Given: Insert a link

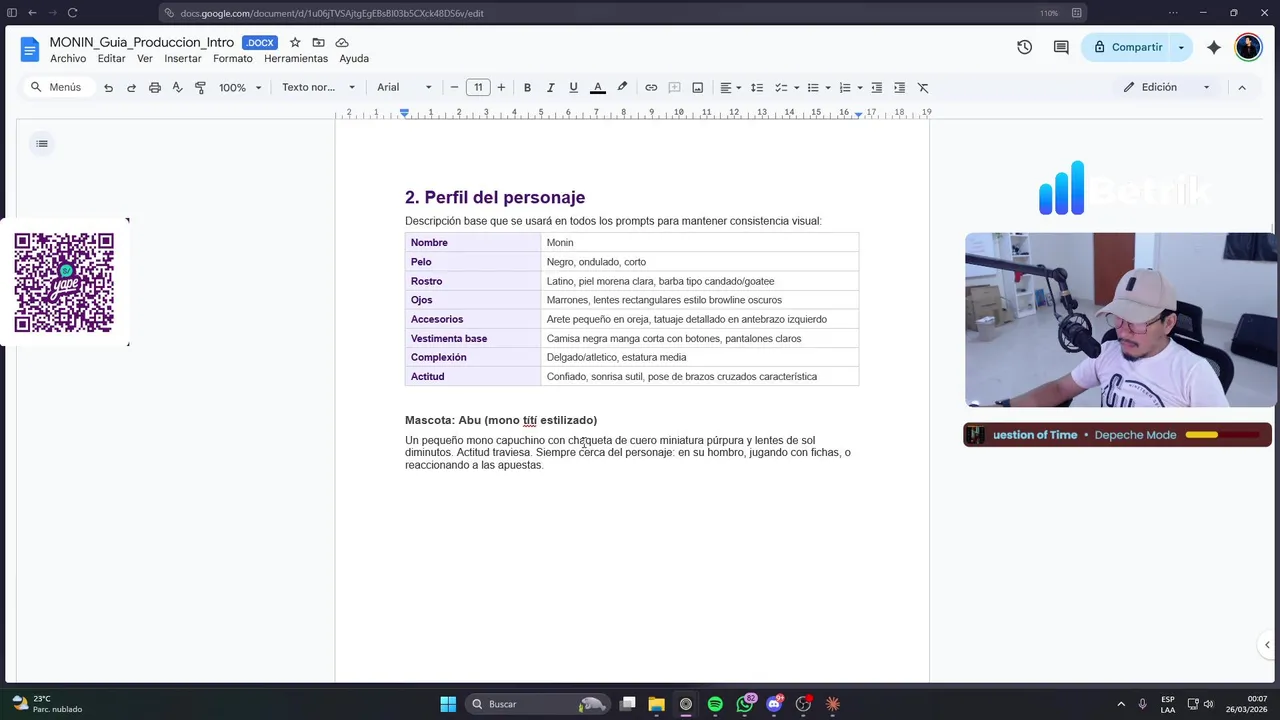Looking at the screenshot, I should click(x=651, y=88).
